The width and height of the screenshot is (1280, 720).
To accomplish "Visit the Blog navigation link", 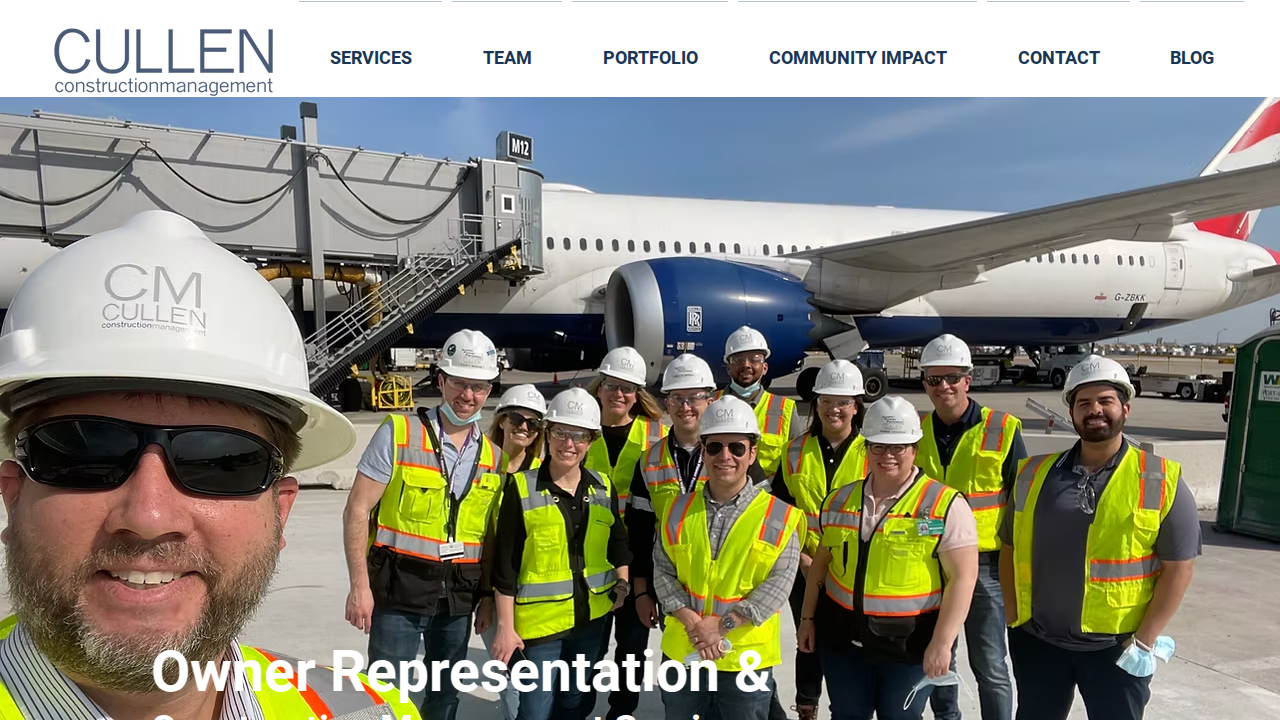I will click(x=1192, y=58).
